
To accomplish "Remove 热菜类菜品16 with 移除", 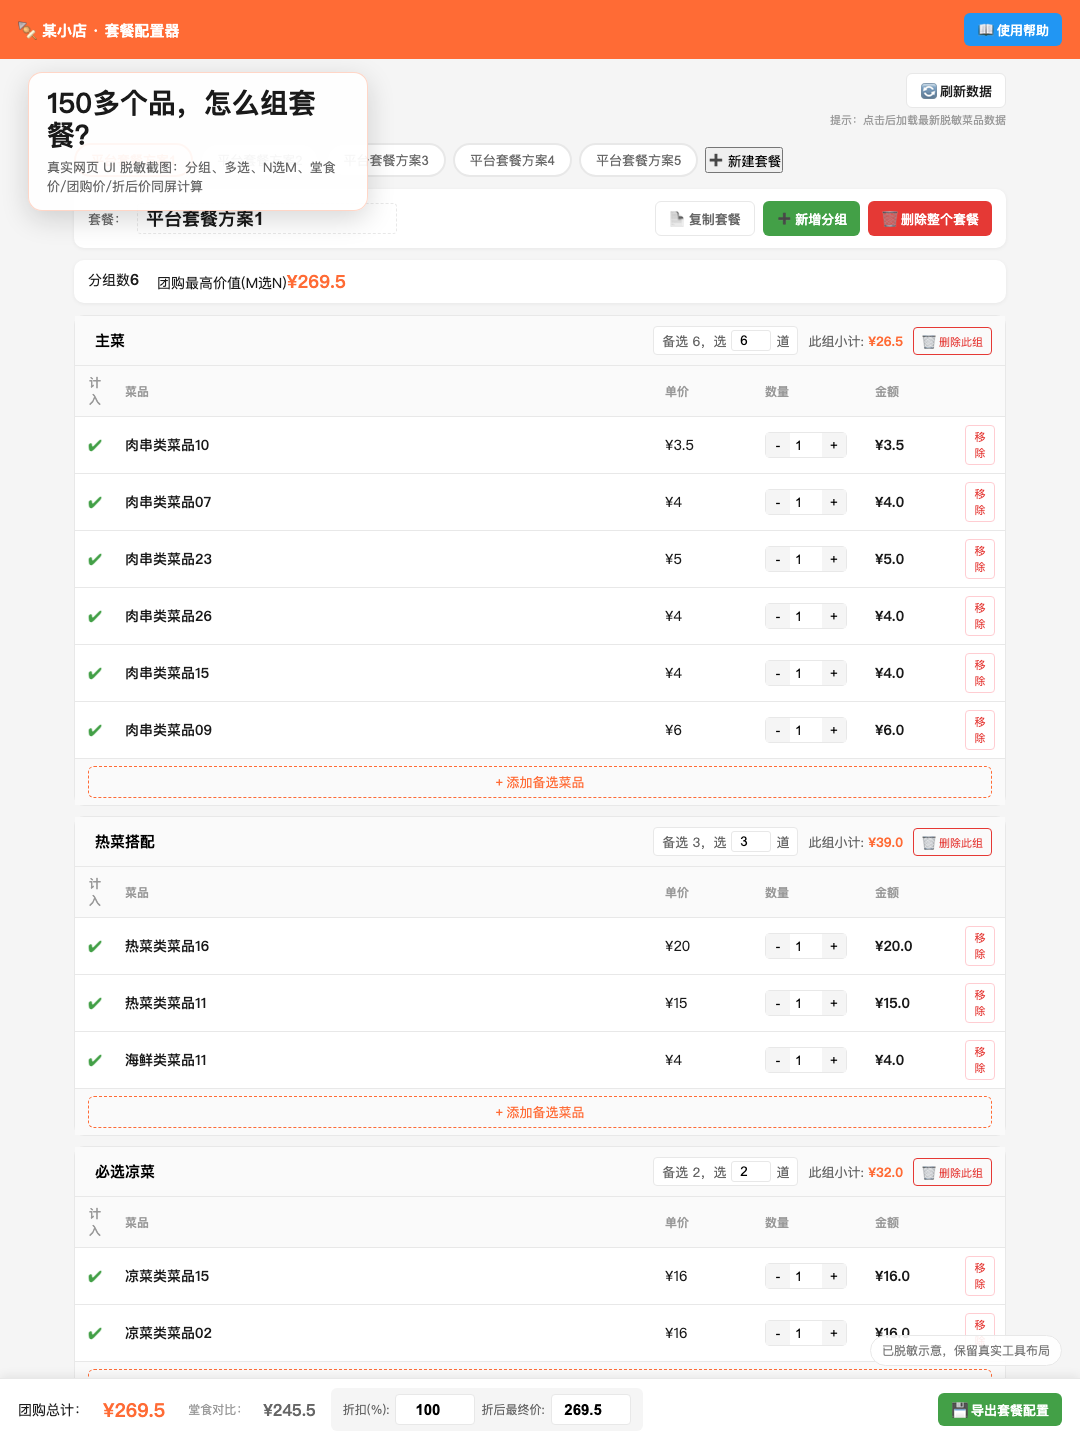I will pos(980,946).
